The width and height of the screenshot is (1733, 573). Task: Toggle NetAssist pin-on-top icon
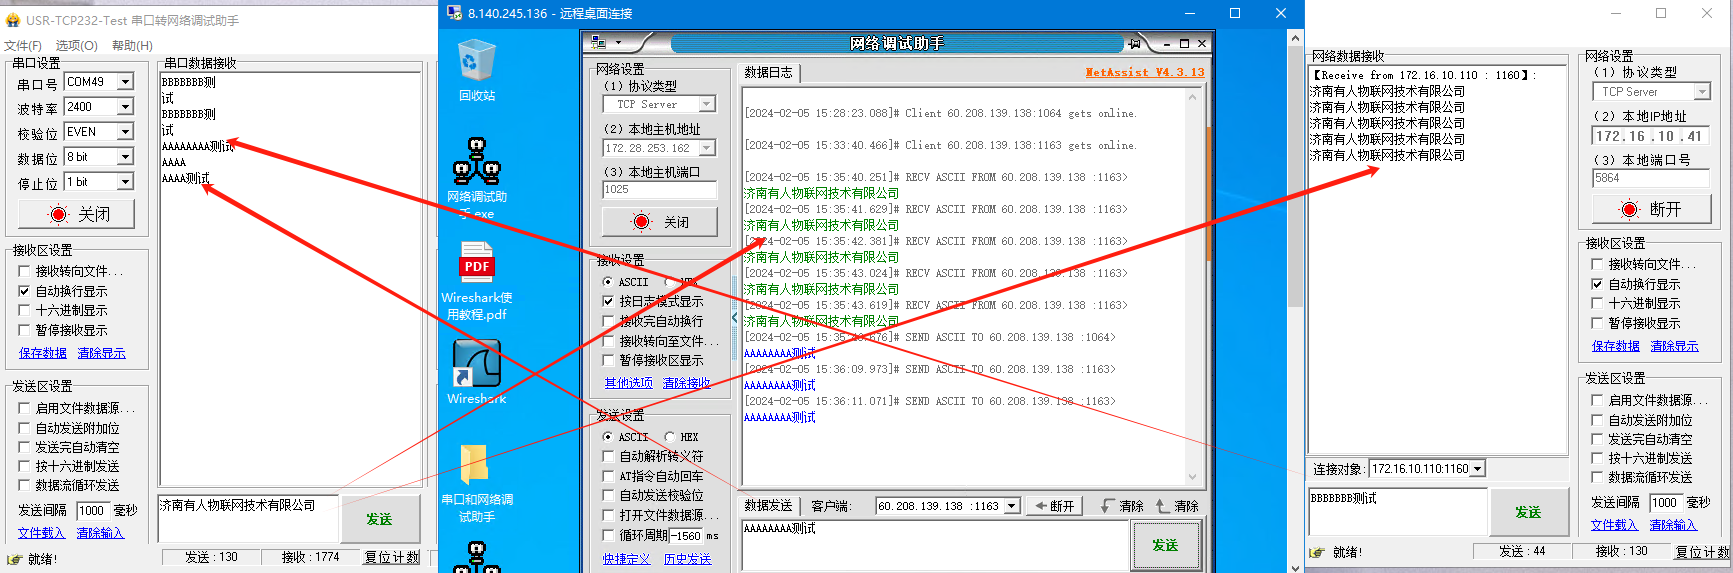[1134, 44]
